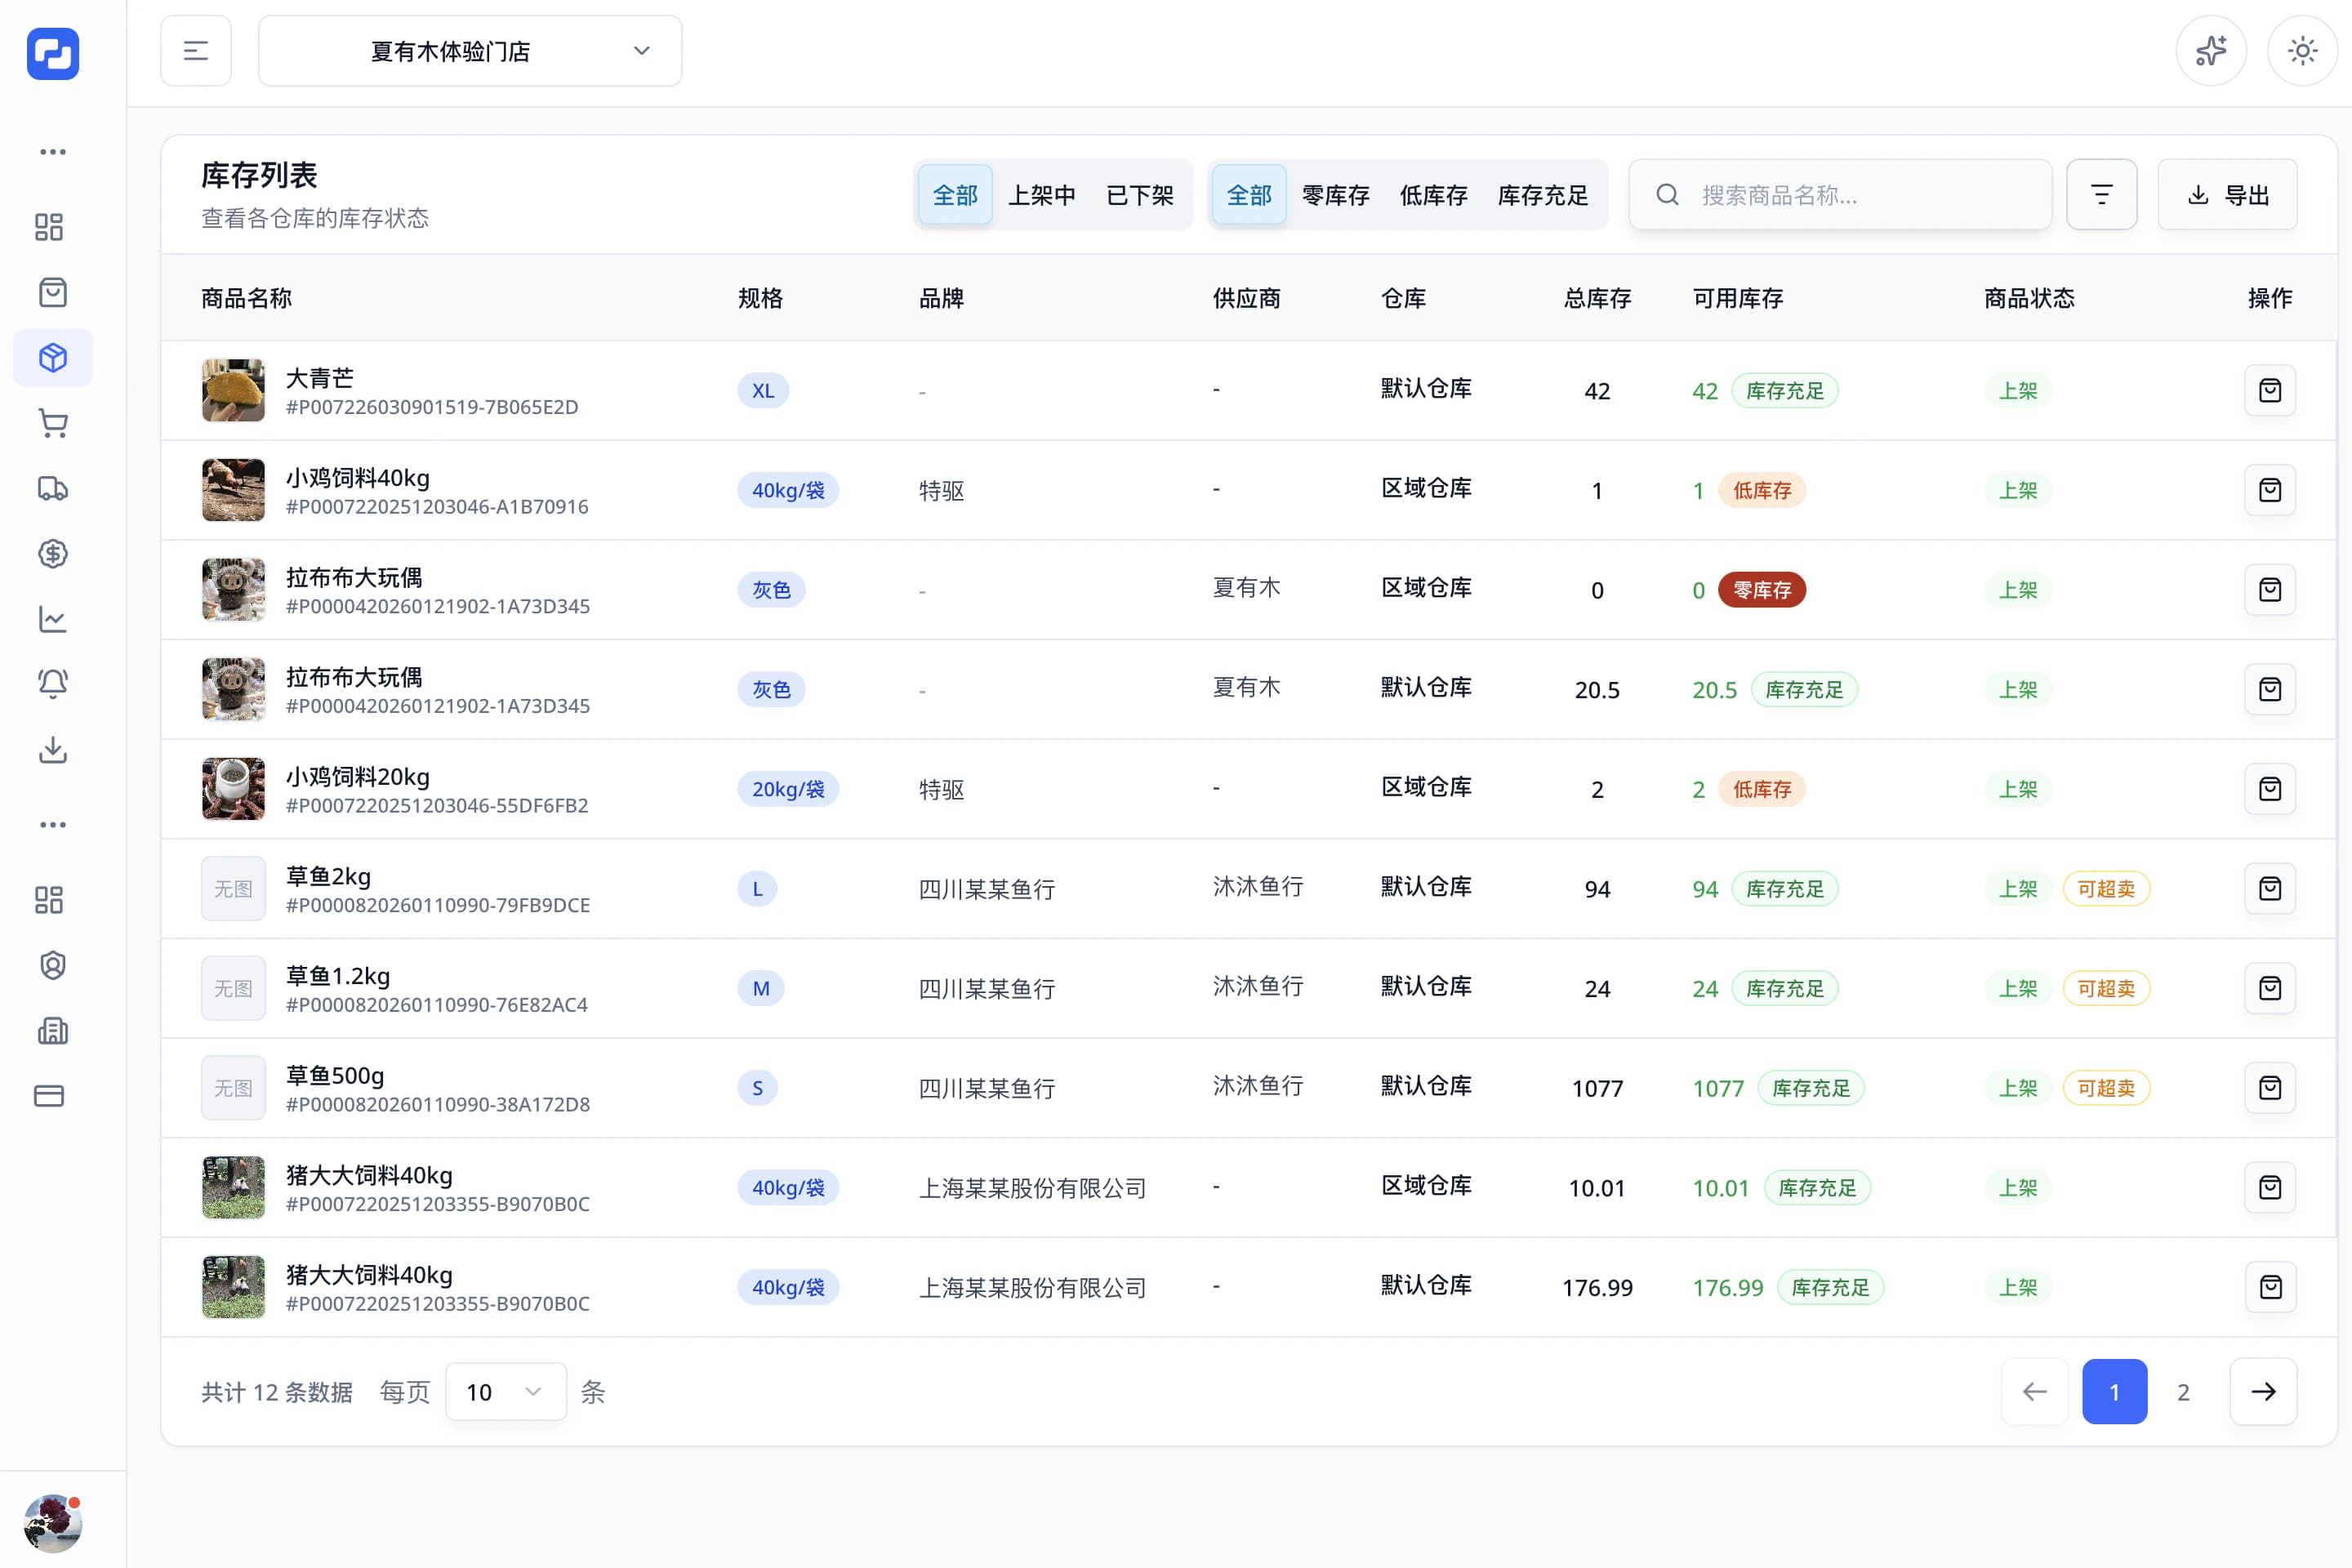
Task: Open the download icon in the sidebar
Action: (53, 750)
